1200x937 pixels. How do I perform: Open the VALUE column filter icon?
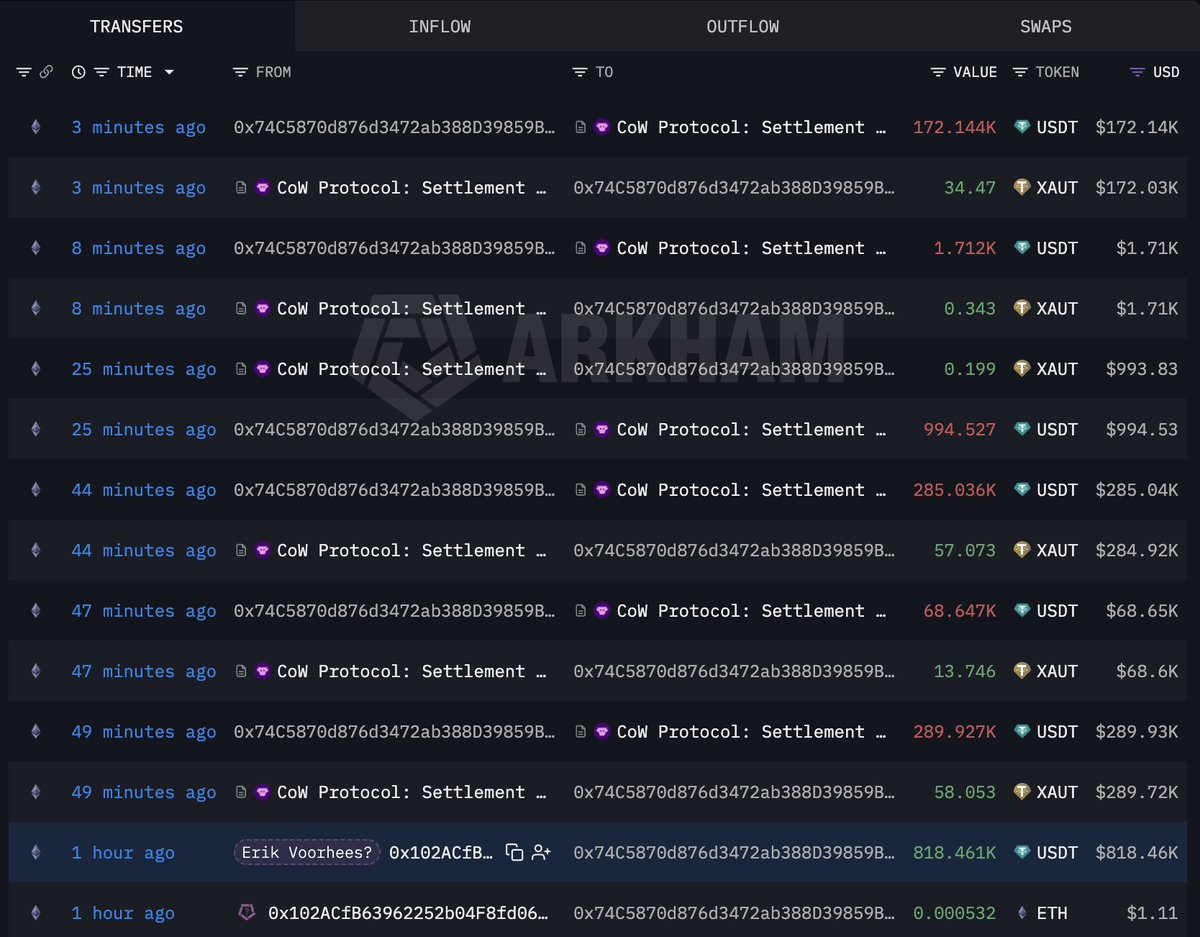pos(938,72)
